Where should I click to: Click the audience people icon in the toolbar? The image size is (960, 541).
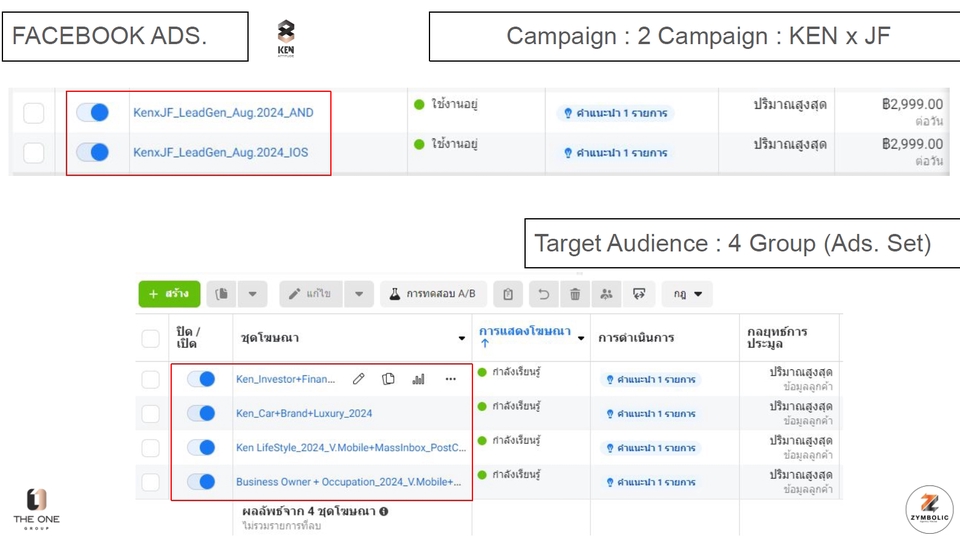pos(606,294)
